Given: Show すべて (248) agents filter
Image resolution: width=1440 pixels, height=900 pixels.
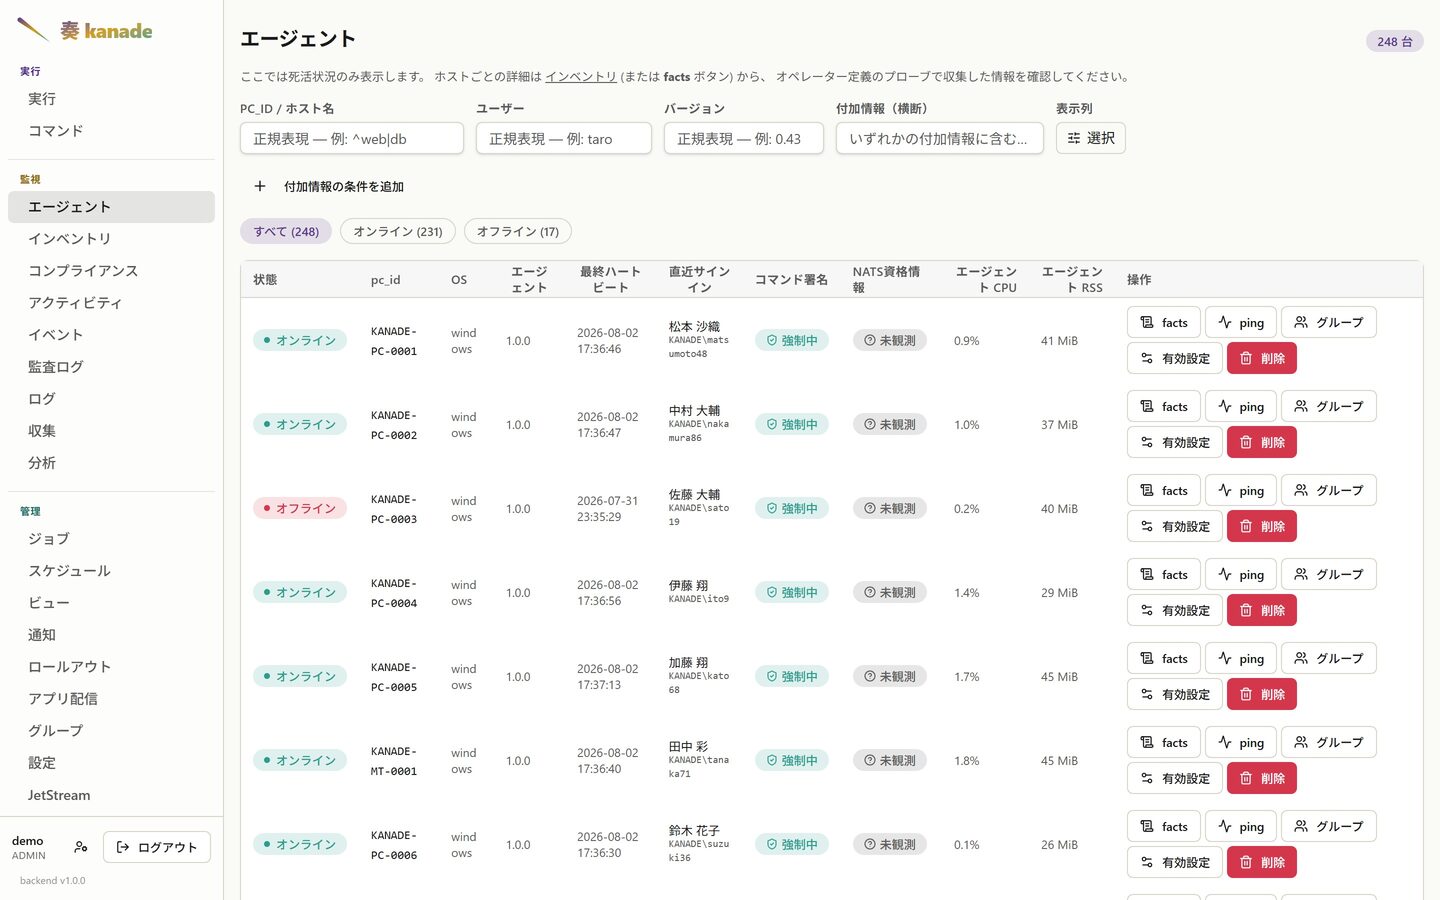Looking at the screenshot, I should [x=286, y=231].
